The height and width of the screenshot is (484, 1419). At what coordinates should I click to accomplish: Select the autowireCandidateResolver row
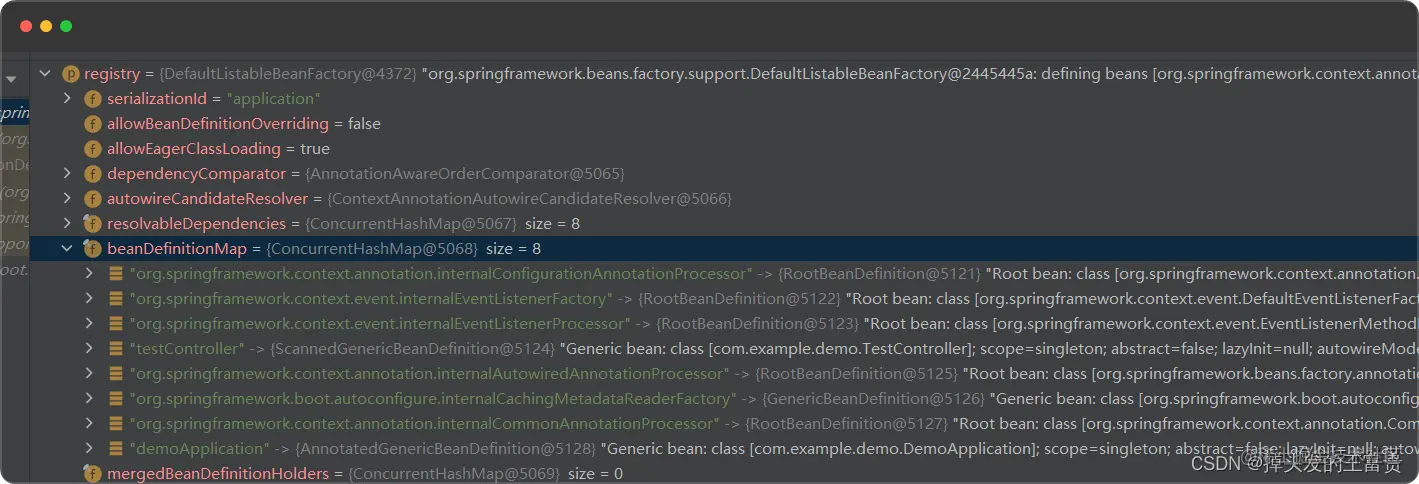724,199
